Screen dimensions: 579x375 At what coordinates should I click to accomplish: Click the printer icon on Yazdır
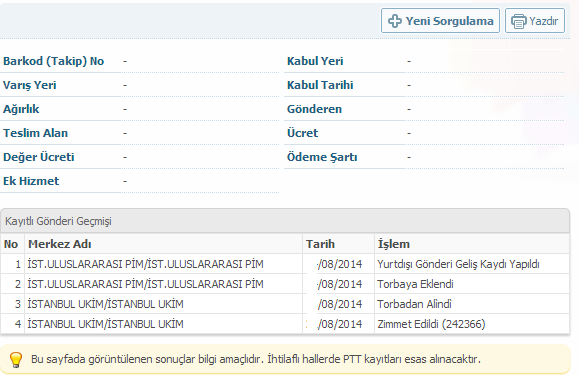[x=518, y=21]
